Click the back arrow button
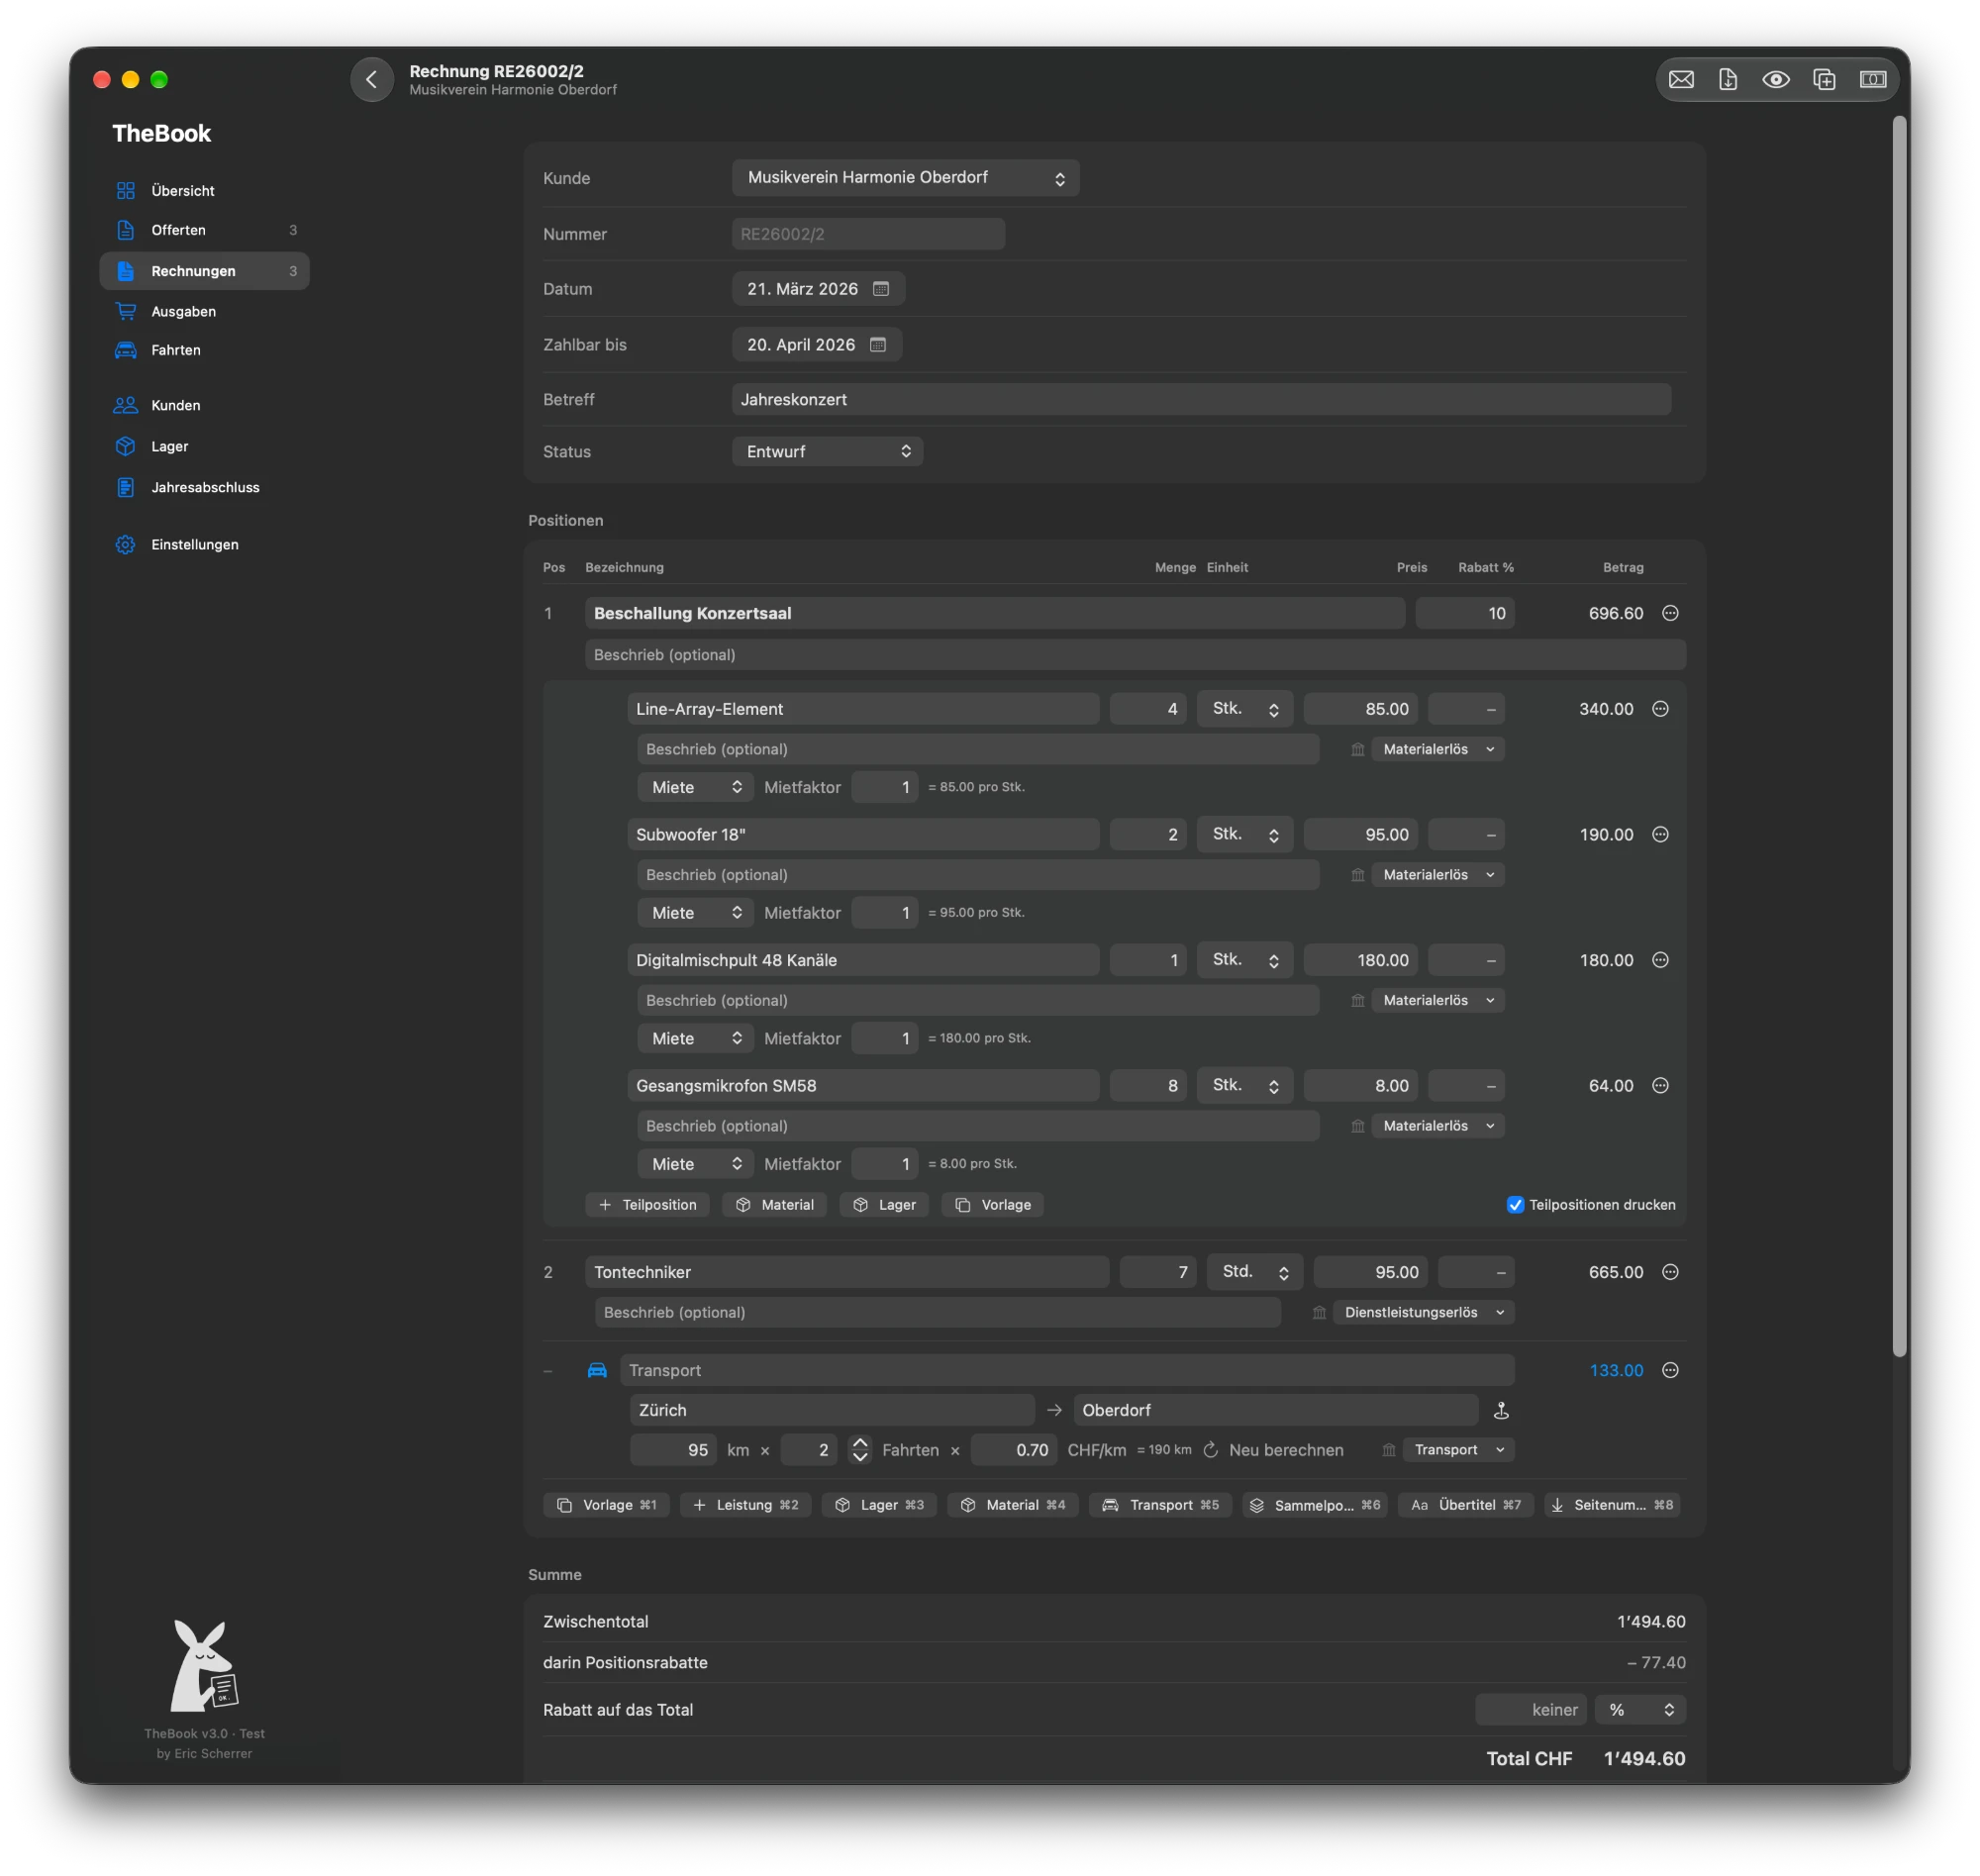1980x1876 pixels. (371, 79)
